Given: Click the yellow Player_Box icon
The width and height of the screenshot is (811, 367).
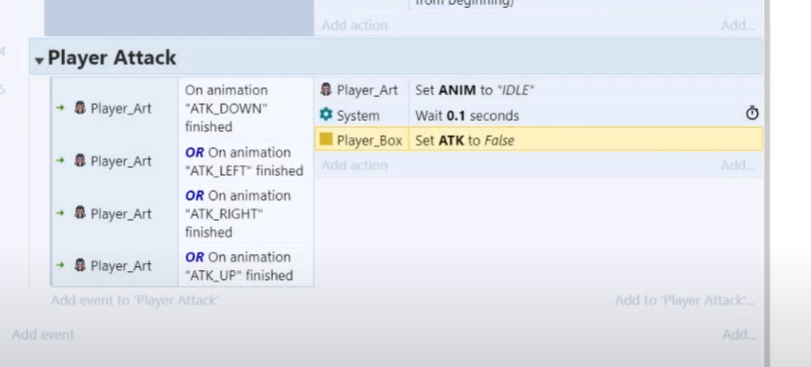Looking at the screenshot, I should point(326,140).
